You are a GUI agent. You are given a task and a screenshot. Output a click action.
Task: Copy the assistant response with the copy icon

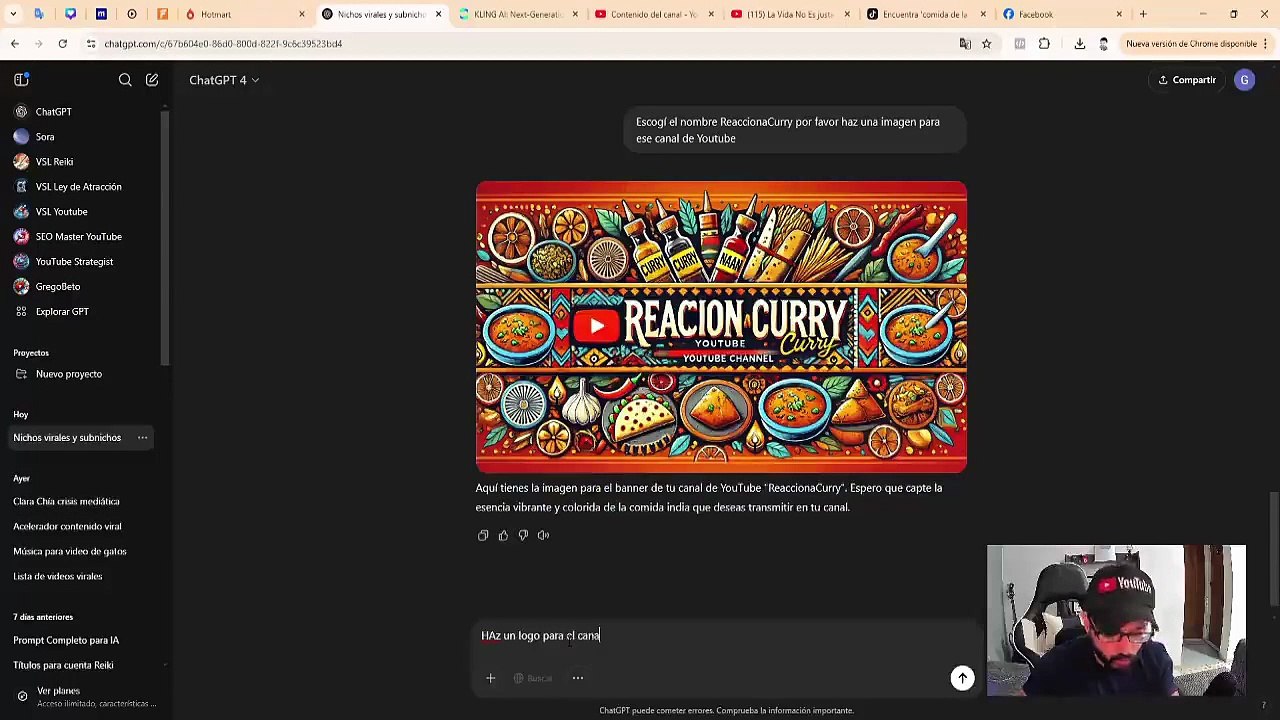coord(483,535)
